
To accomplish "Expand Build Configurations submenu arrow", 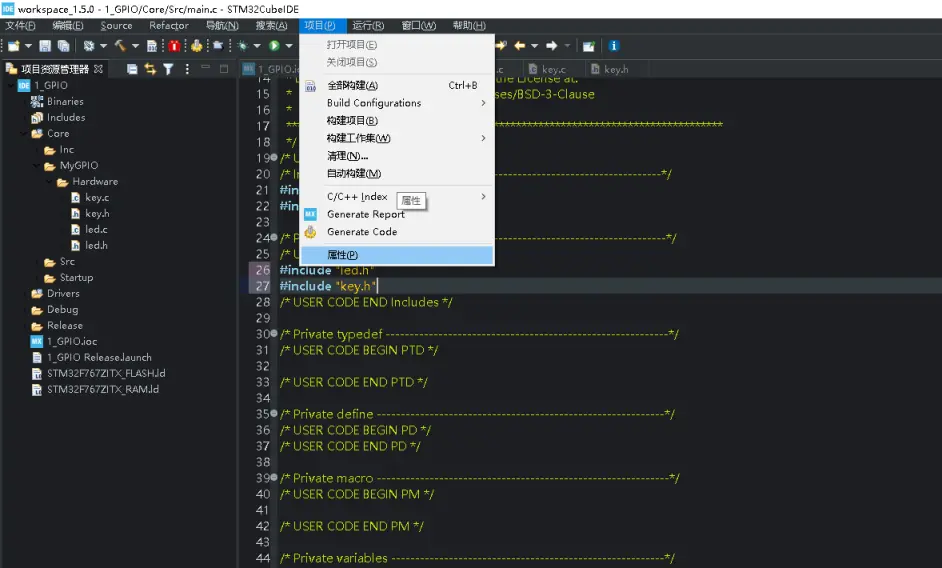I will click(x=483, y=103).
